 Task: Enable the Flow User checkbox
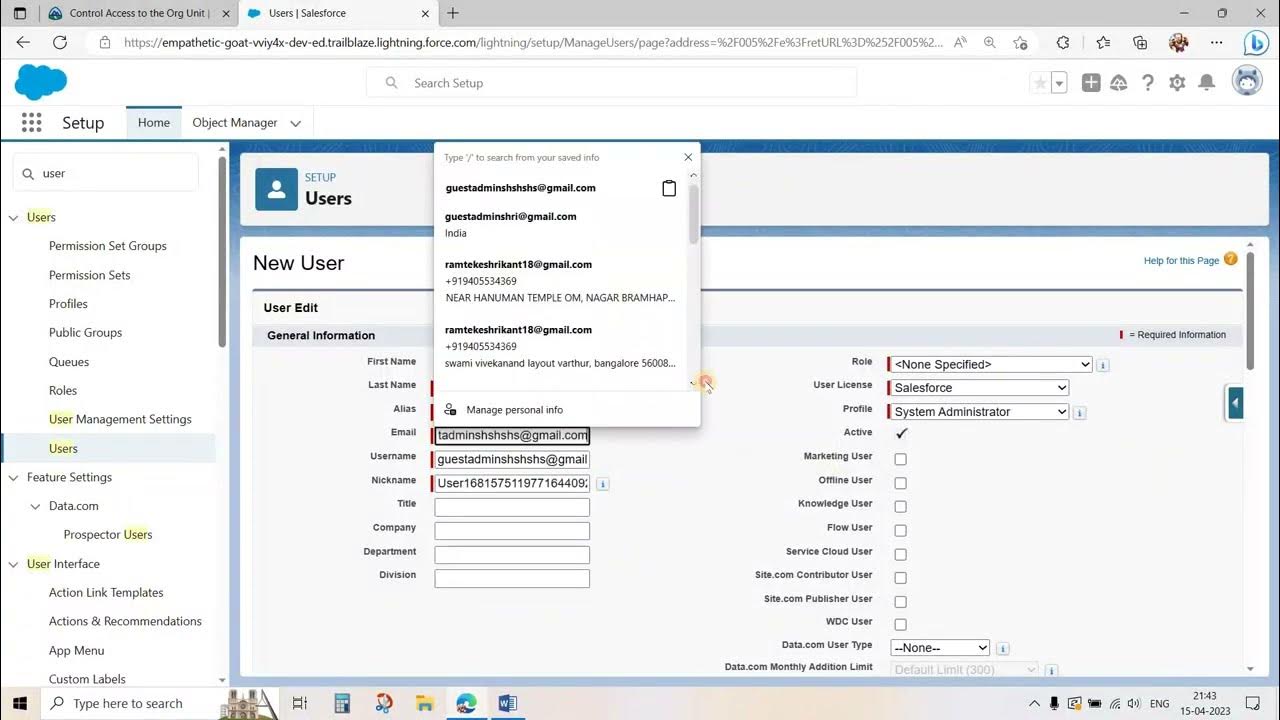(x=900, y=531)
